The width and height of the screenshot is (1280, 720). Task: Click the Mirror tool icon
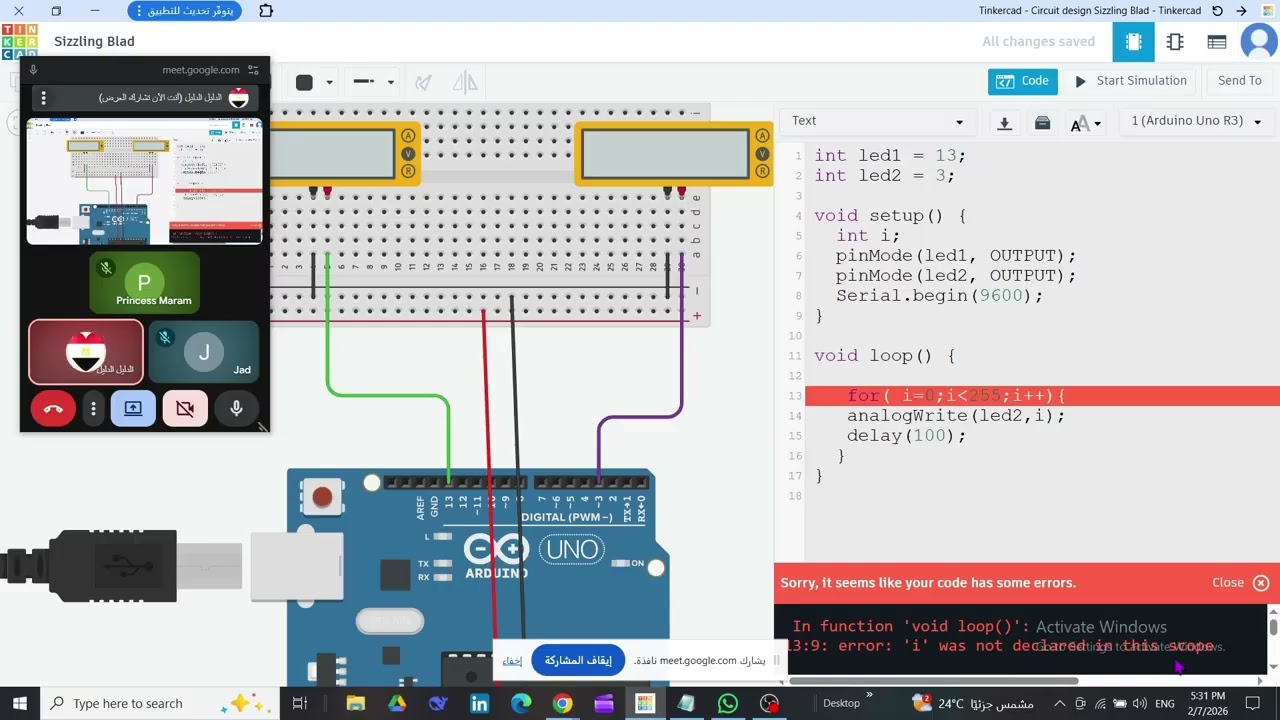pyautogui.click(x=465, y=83)
